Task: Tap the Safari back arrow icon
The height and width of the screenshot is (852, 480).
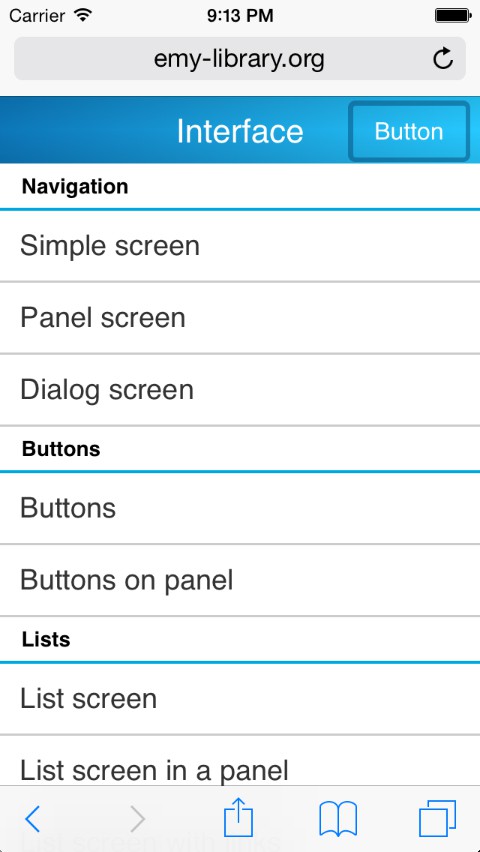Action: coord(33,819)
